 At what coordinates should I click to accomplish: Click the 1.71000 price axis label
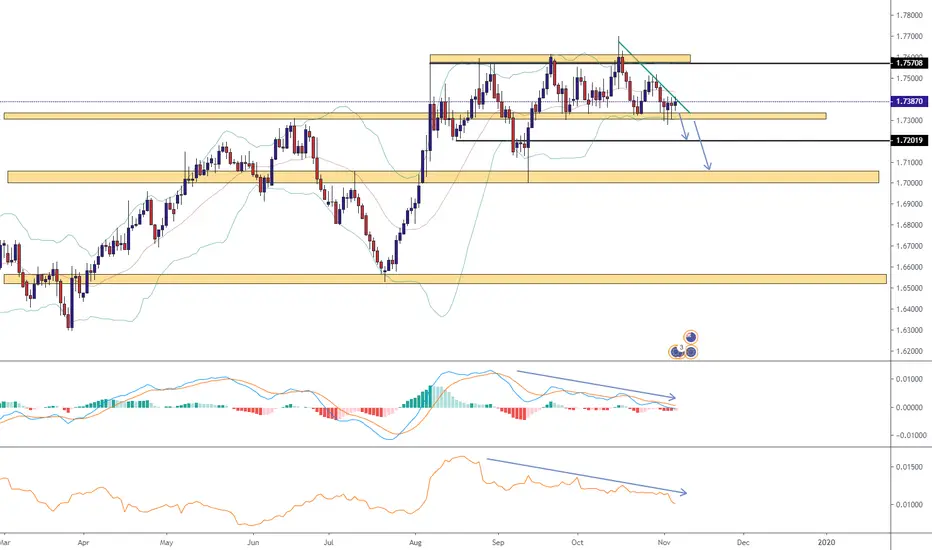pyautogui.click(x=910, y=162)
